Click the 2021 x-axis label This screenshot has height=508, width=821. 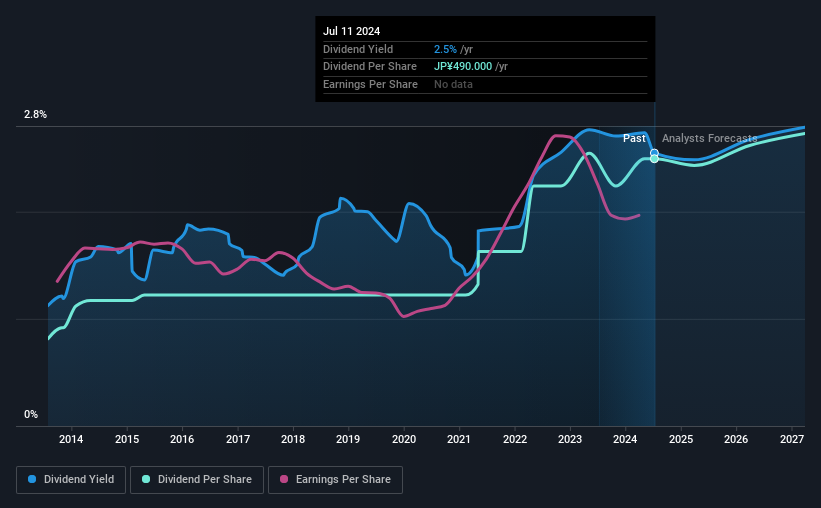click(459, 439)
